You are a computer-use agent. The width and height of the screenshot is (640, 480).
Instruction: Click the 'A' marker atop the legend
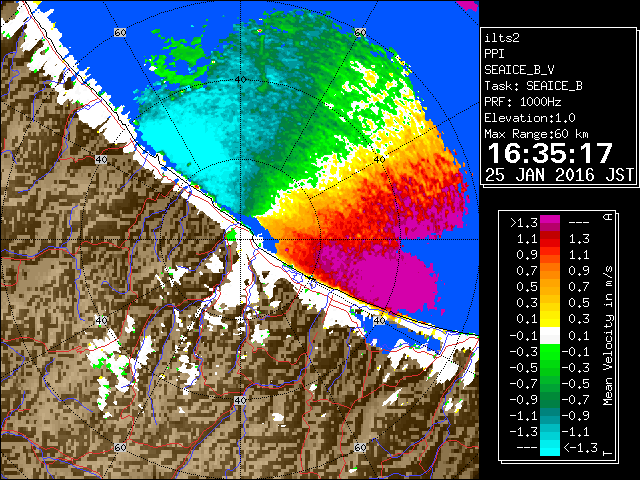(x=608, y=217)
